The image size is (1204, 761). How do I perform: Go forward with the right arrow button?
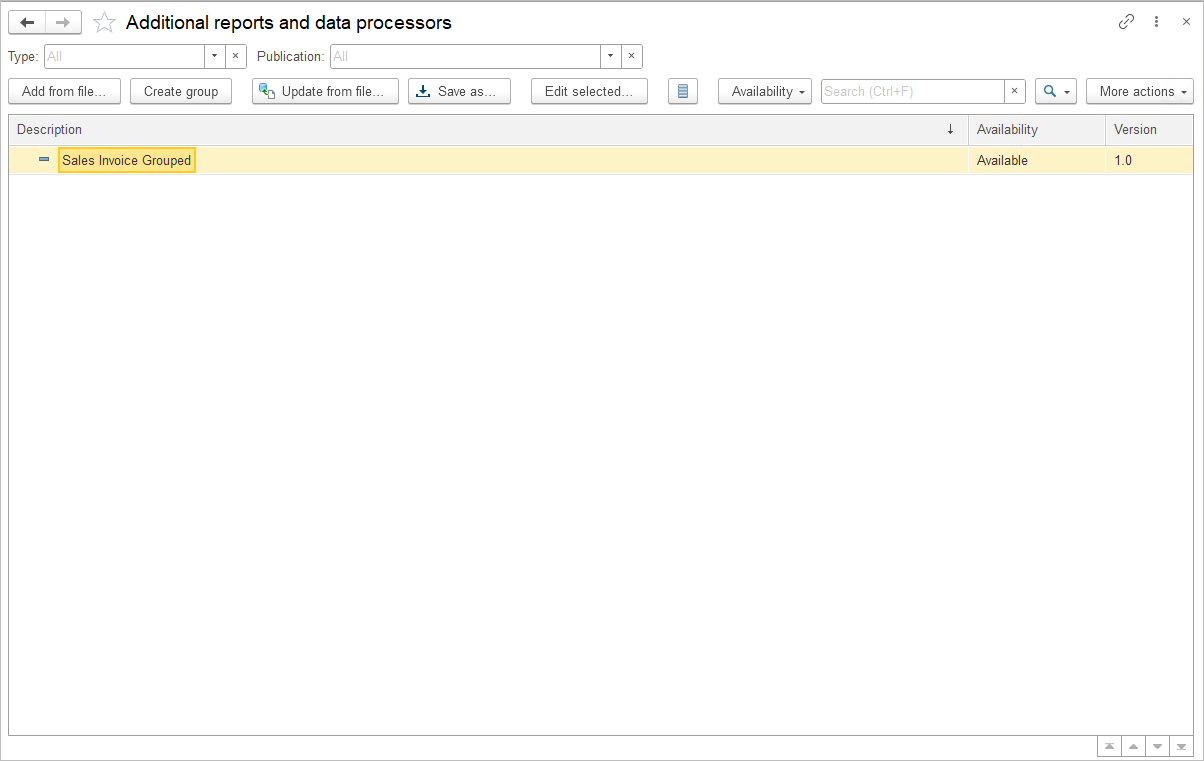coord(63,22)
